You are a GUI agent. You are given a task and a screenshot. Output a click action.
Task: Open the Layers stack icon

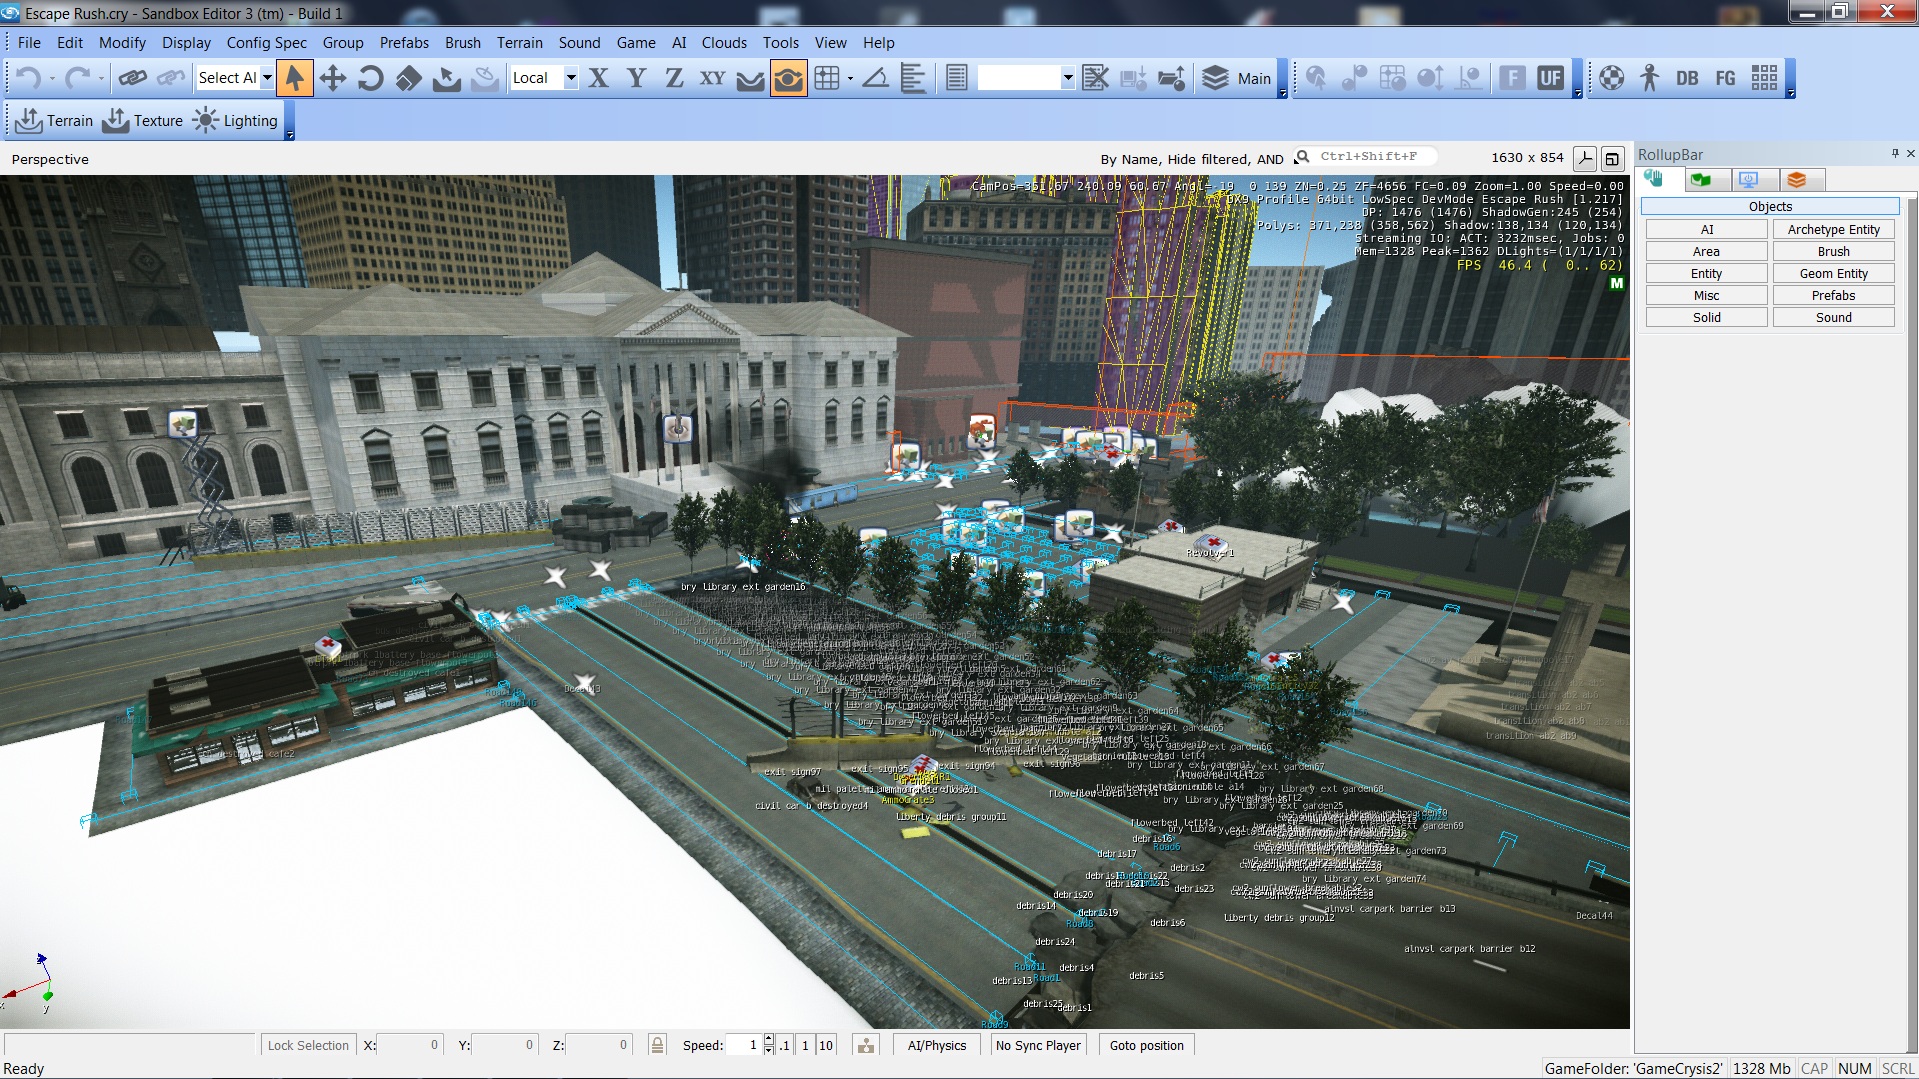1215,78
